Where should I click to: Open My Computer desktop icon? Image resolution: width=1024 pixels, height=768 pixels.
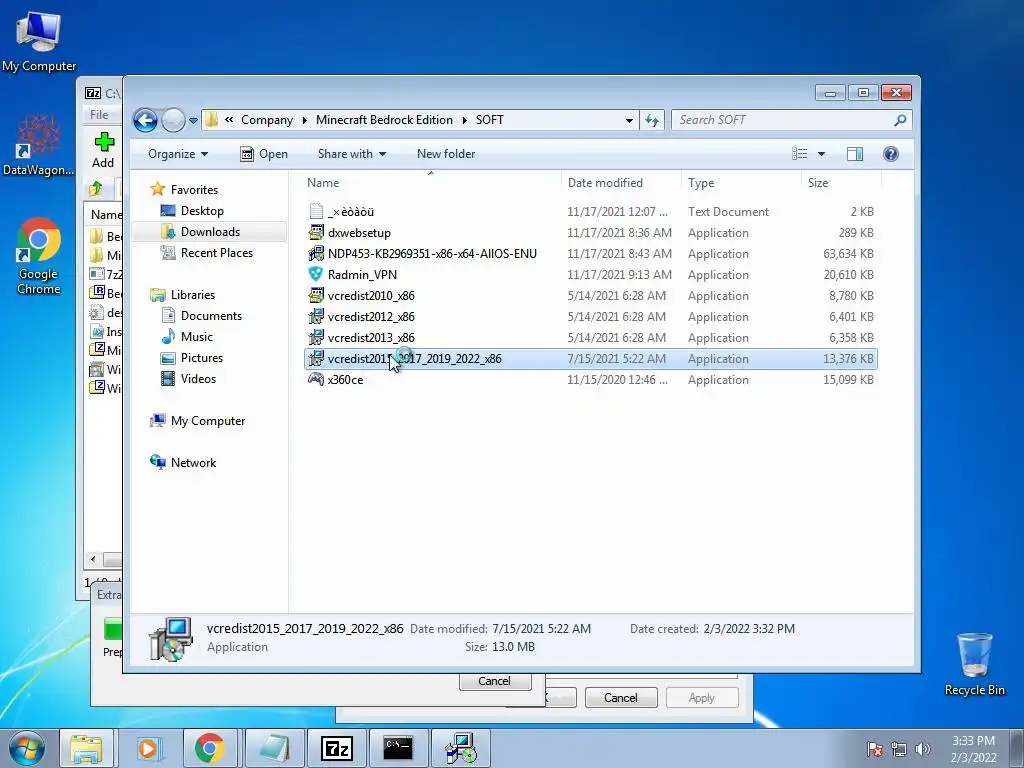[x=39, y=41]
